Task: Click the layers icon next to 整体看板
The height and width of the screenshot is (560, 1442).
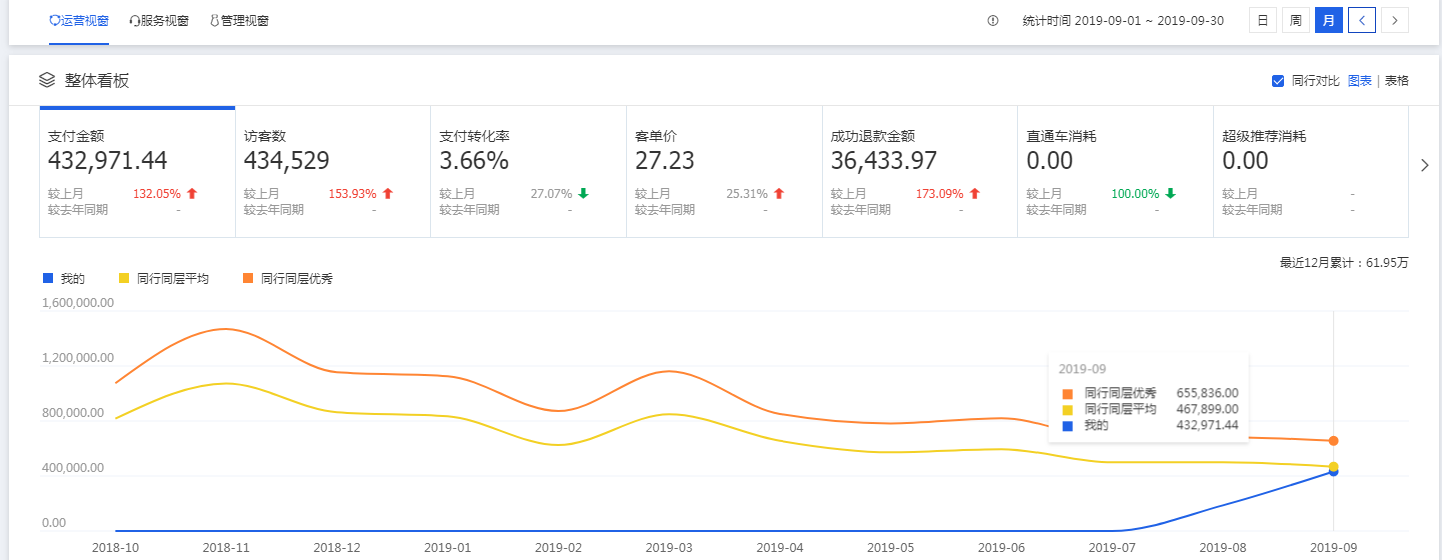Action: [47, 80]
